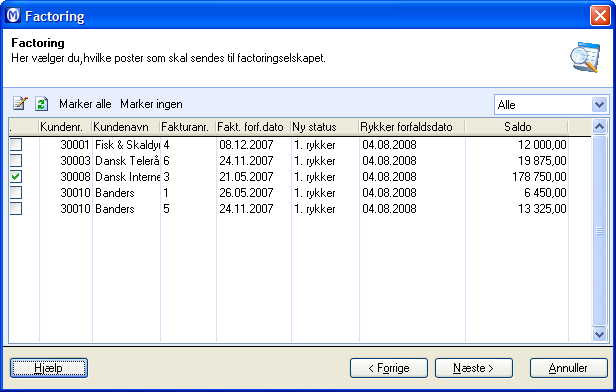616x392 pixels.
Task: Sort by Fakturanr. column header
Action: (x=188, y=127)
